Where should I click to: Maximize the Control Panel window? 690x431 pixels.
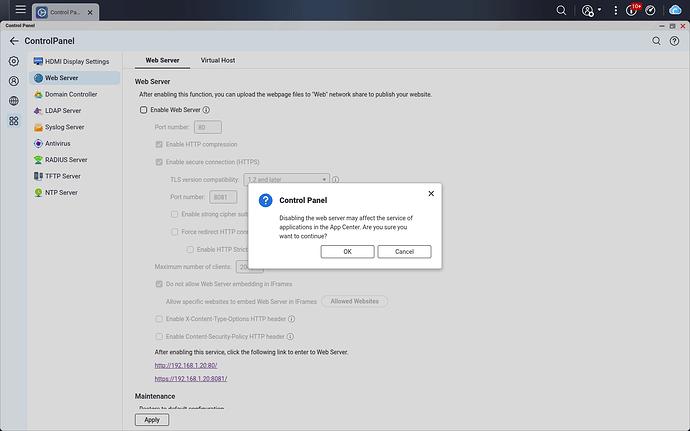[x=672, y=26]
